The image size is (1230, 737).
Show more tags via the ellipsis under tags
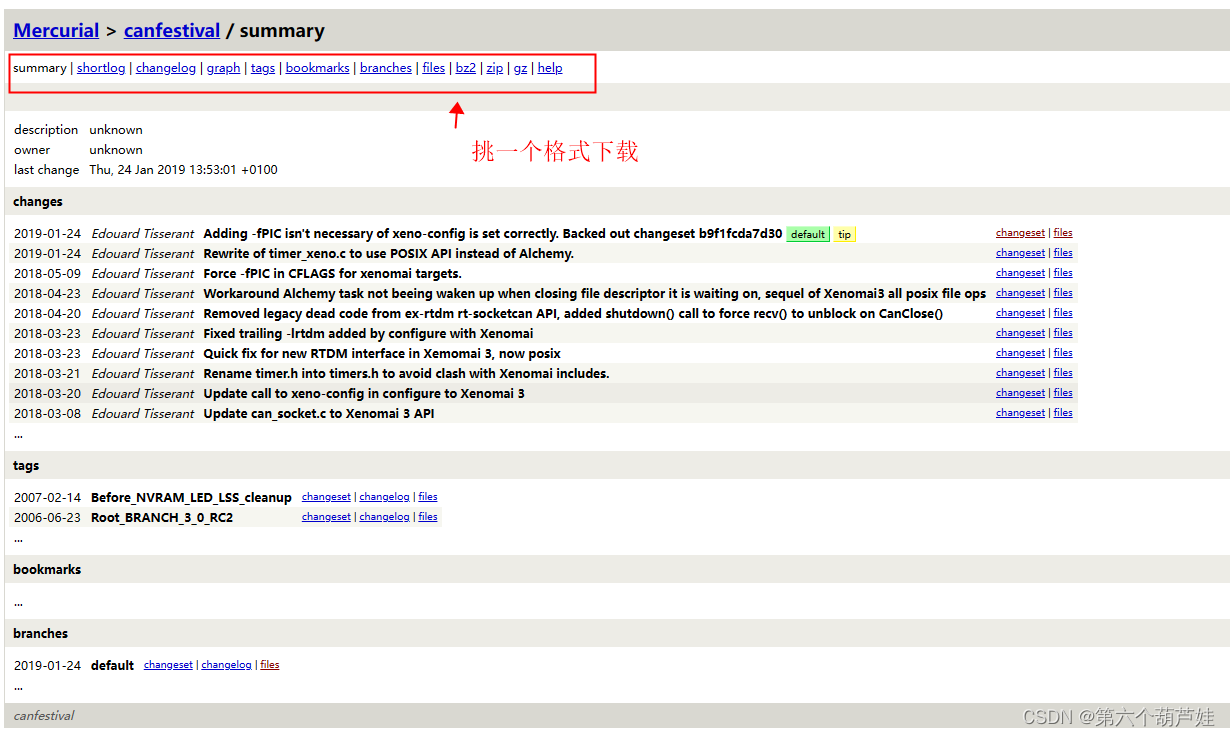click(18, 539)
